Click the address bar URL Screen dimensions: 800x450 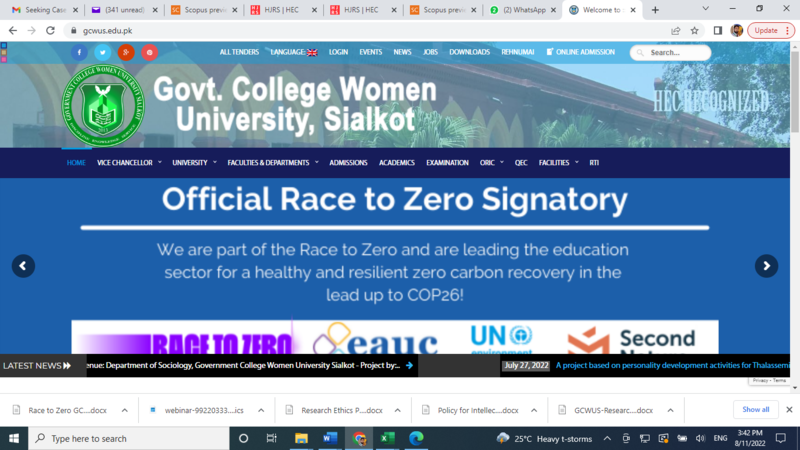pos(108,31)
